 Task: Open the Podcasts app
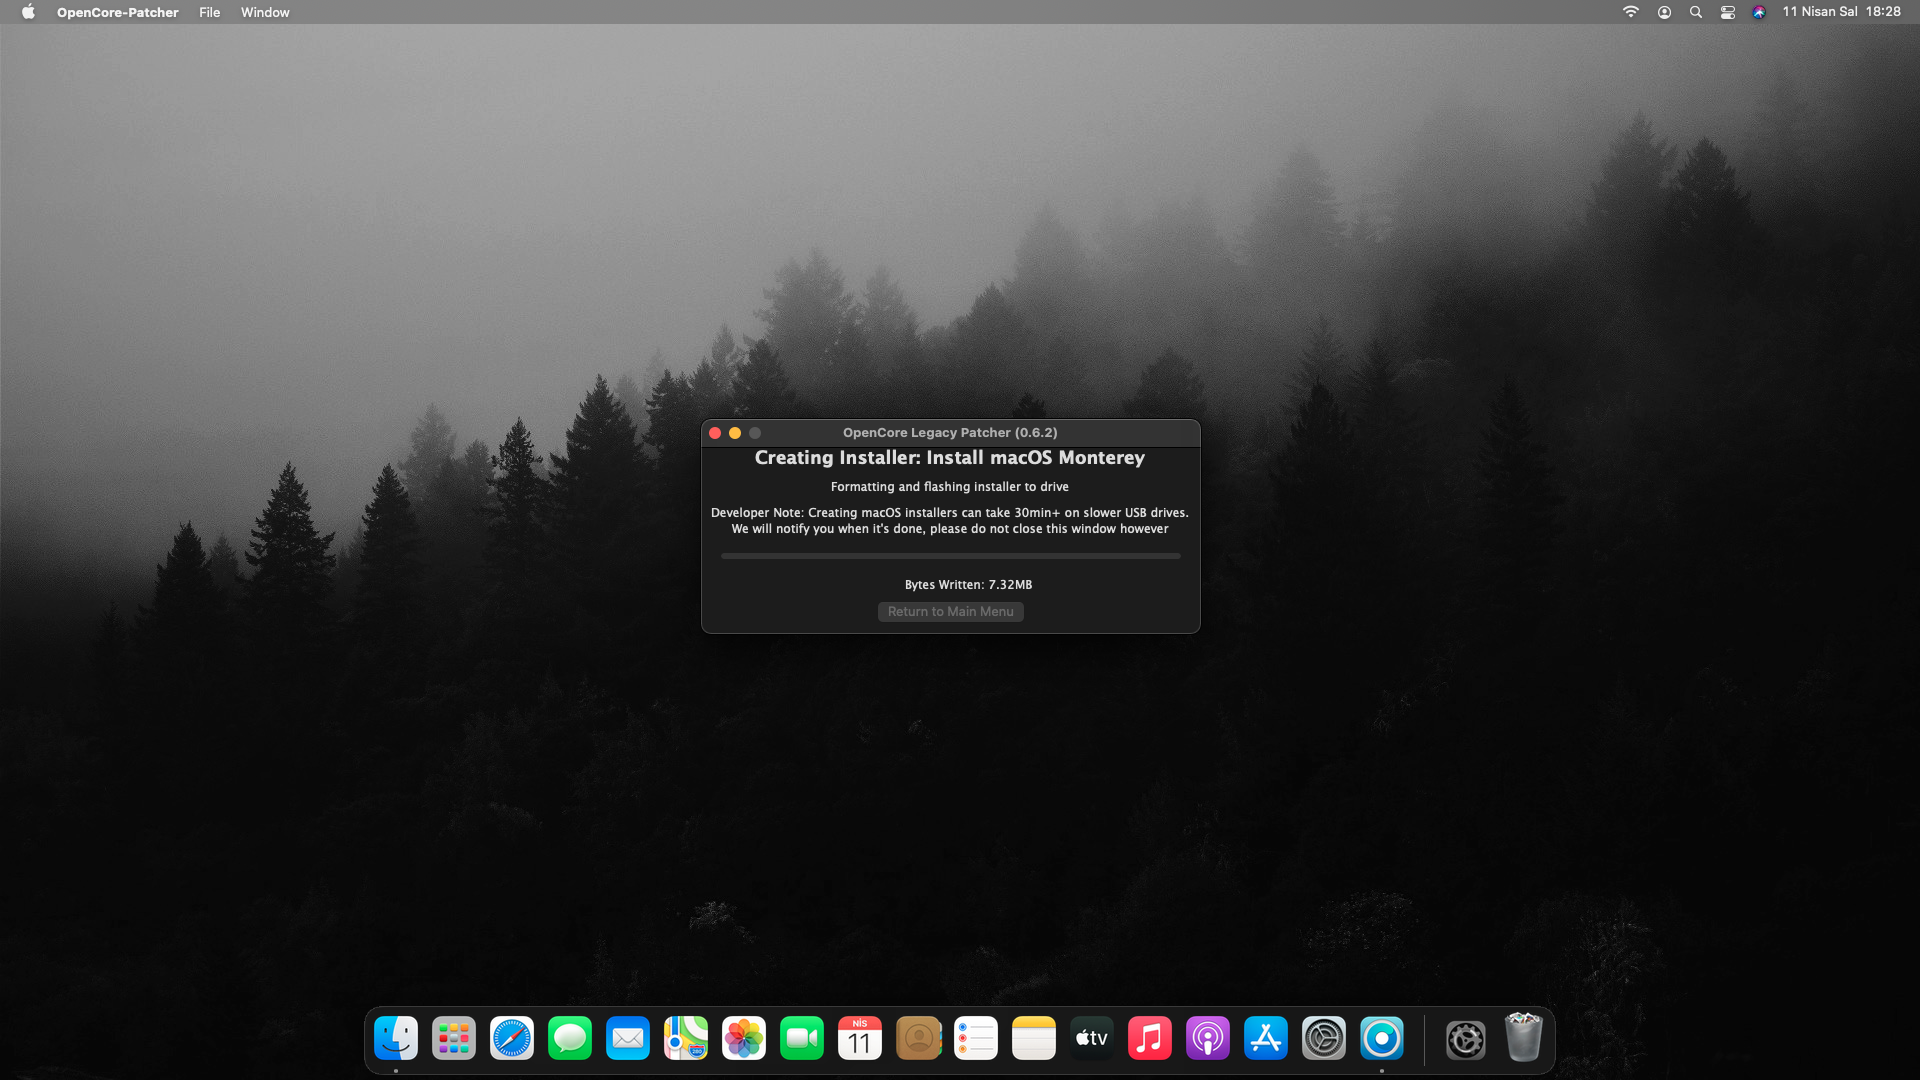(1208, 1039)
